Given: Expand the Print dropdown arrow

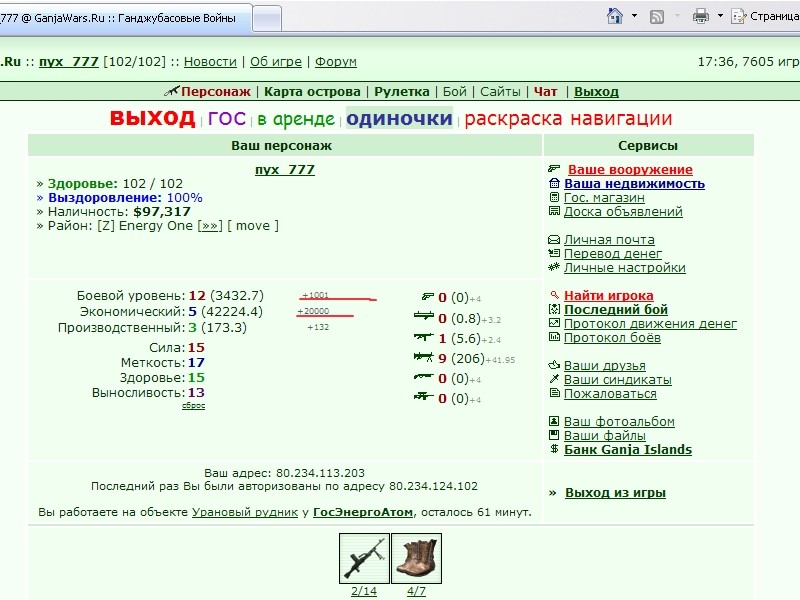Looking at the screenshot, I should click(720, 16).
